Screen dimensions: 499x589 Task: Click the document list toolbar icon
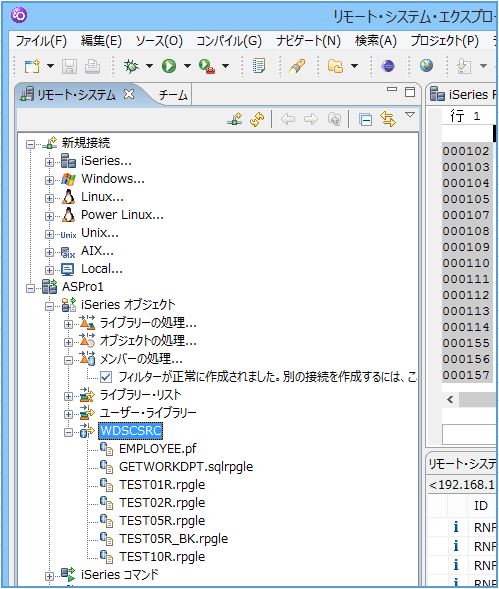[259, 66]
